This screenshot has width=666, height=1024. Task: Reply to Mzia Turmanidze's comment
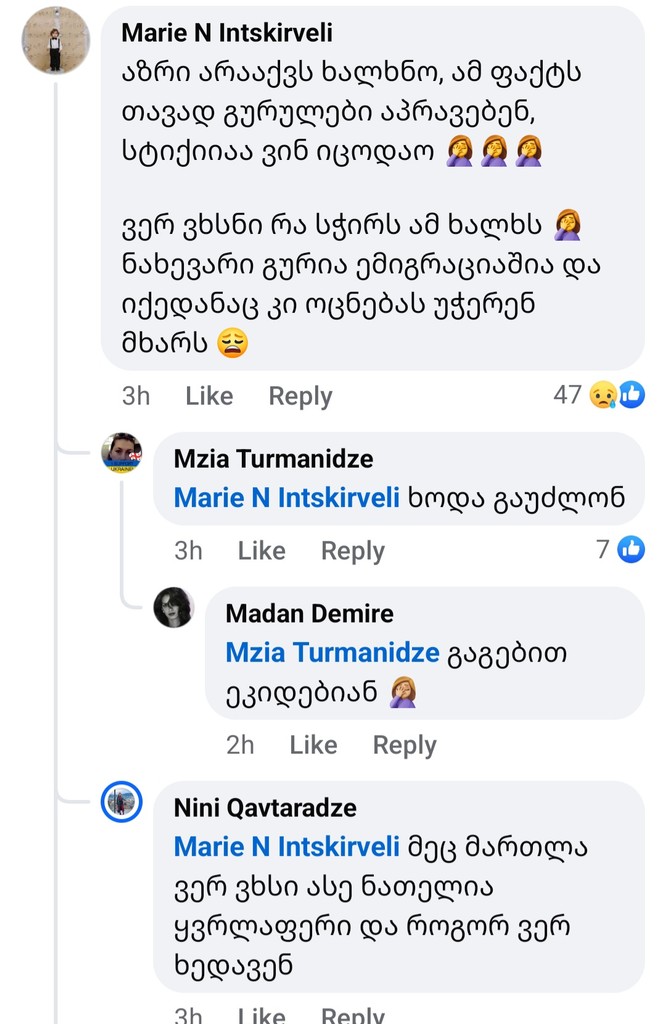[352, 551]
